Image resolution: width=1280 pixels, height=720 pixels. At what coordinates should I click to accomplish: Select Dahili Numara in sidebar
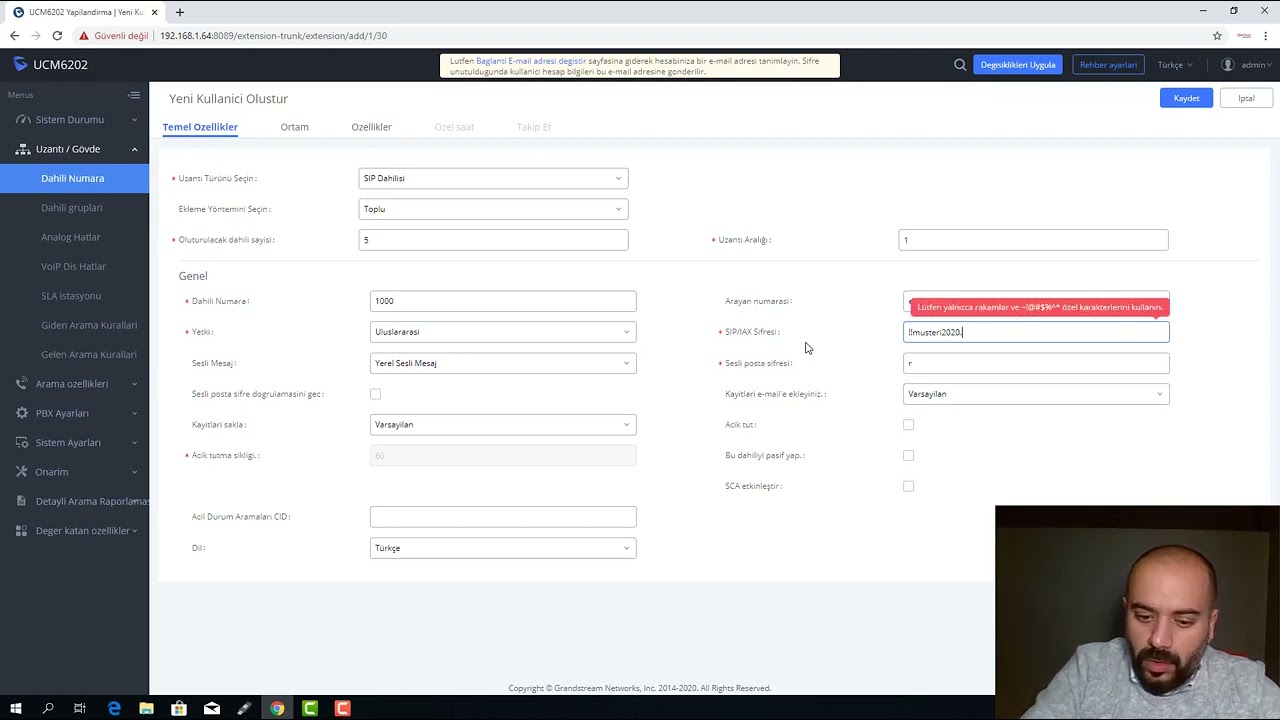pyautogui.click(x=74, y=178)
